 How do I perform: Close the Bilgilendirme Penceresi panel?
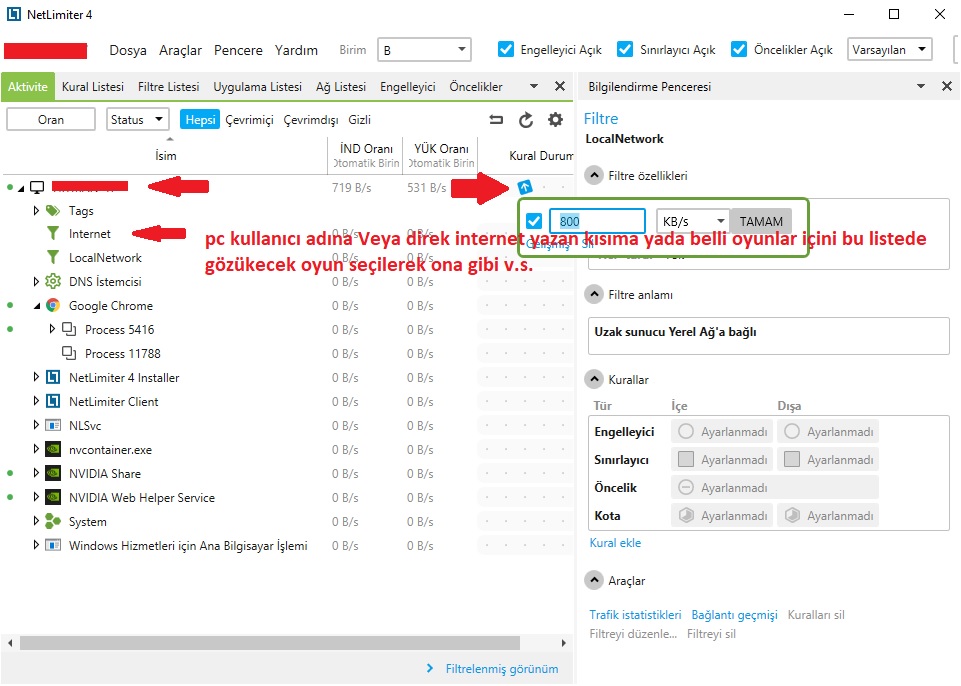[x=947, y=86]
